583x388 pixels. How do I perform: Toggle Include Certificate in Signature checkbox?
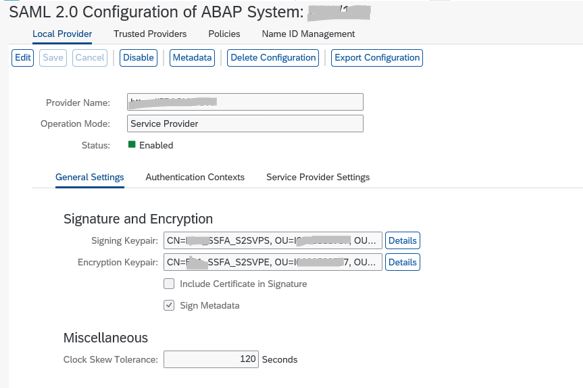(169, 284)
